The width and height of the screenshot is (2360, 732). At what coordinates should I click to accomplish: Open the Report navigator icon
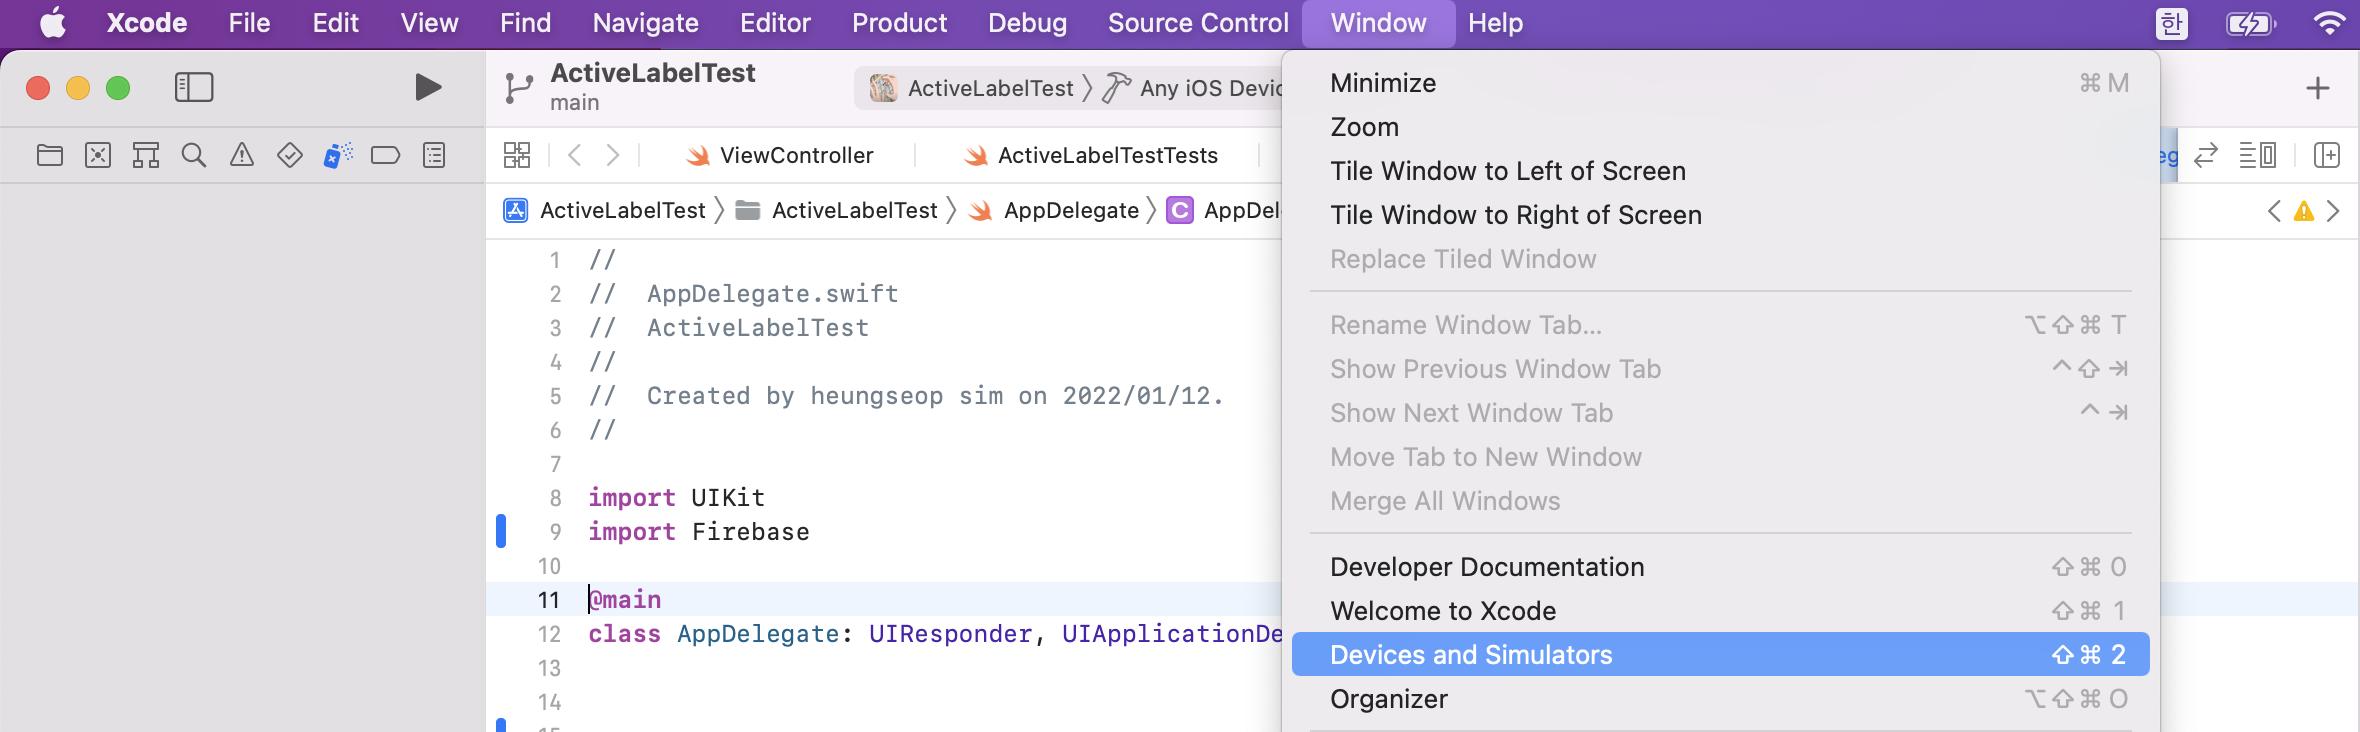coord(434,156)
